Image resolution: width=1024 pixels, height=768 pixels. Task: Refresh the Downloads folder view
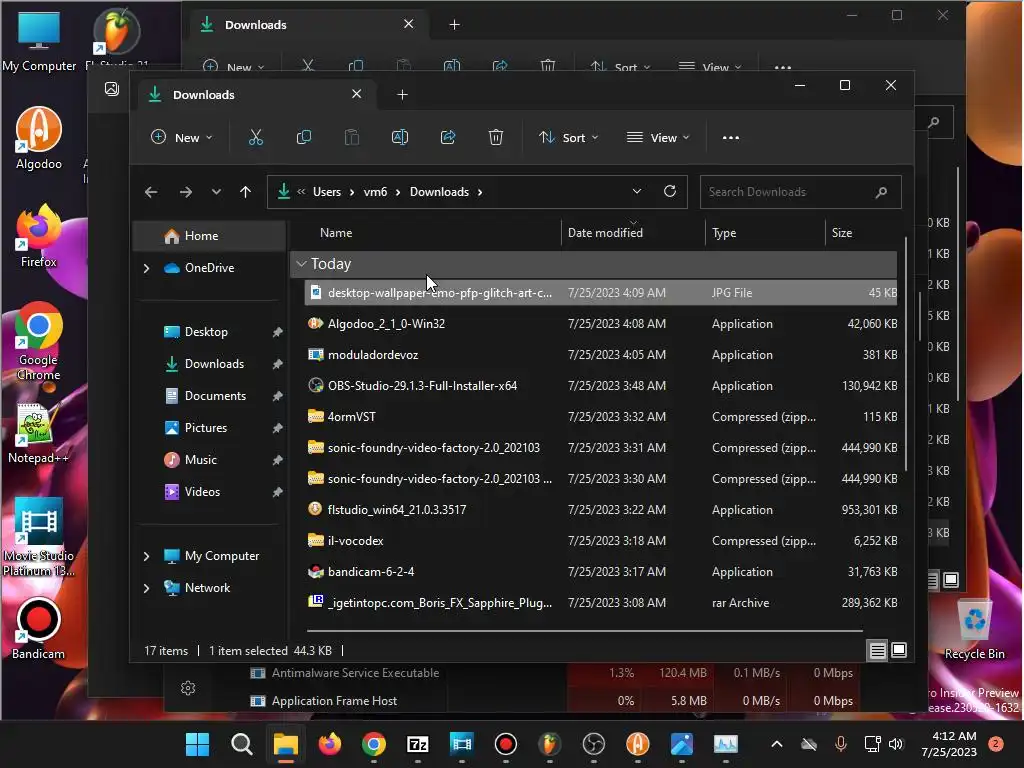(x=669, y=191)
